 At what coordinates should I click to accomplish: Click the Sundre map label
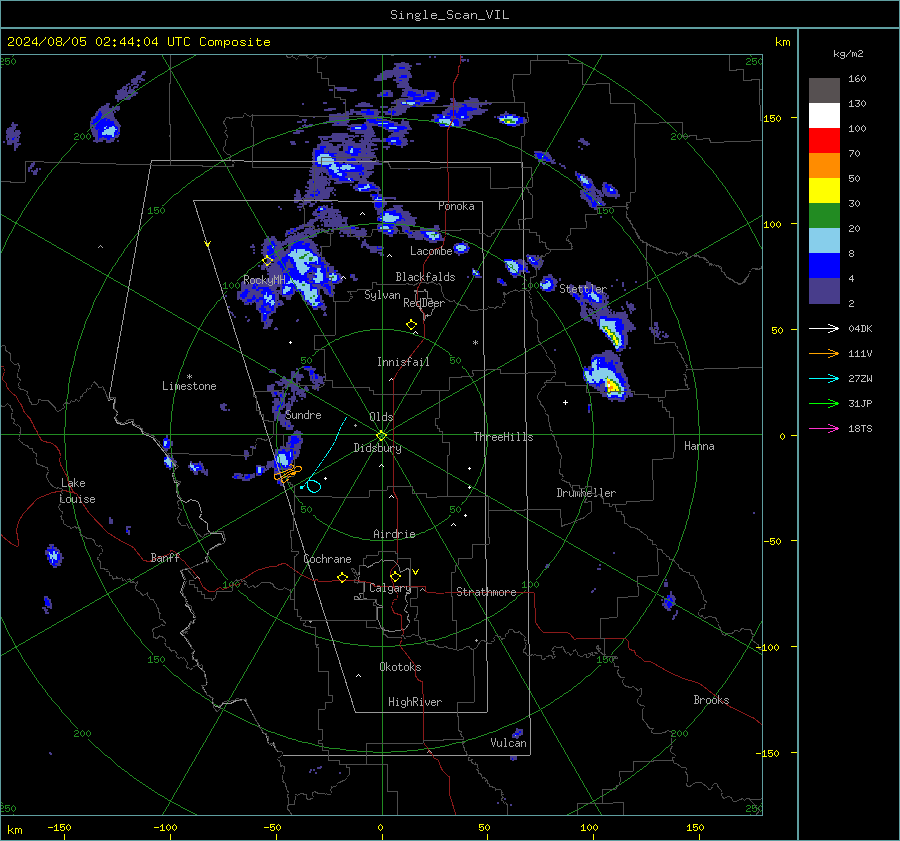tap(303, 415)
